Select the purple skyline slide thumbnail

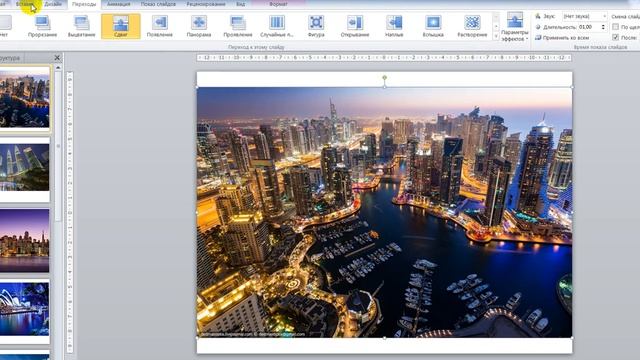[24, 241]
